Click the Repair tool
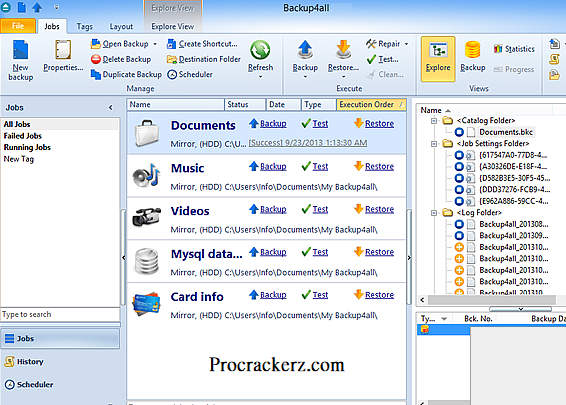This screenshot has height=405, width=566. pyautogui.click(x=383, y=44)
